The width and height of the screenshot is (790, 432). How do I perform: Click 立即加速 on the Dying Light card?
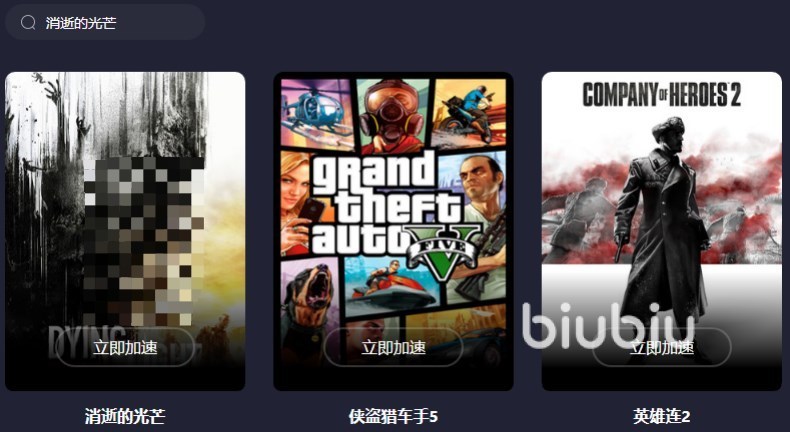point(125,347)
